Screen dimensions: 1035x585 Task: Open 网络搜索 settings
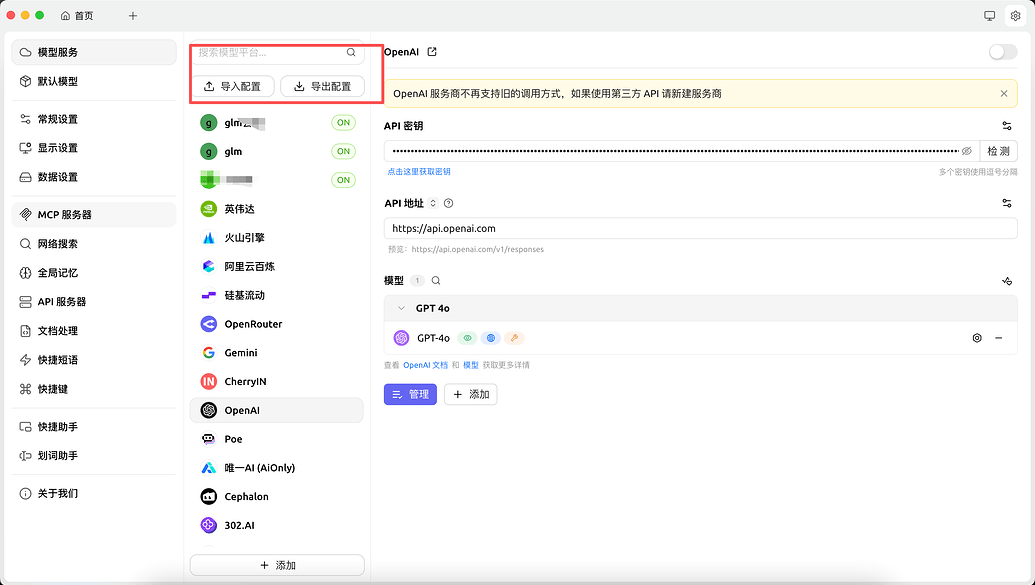pyautogui.click(x=94, y=244)
